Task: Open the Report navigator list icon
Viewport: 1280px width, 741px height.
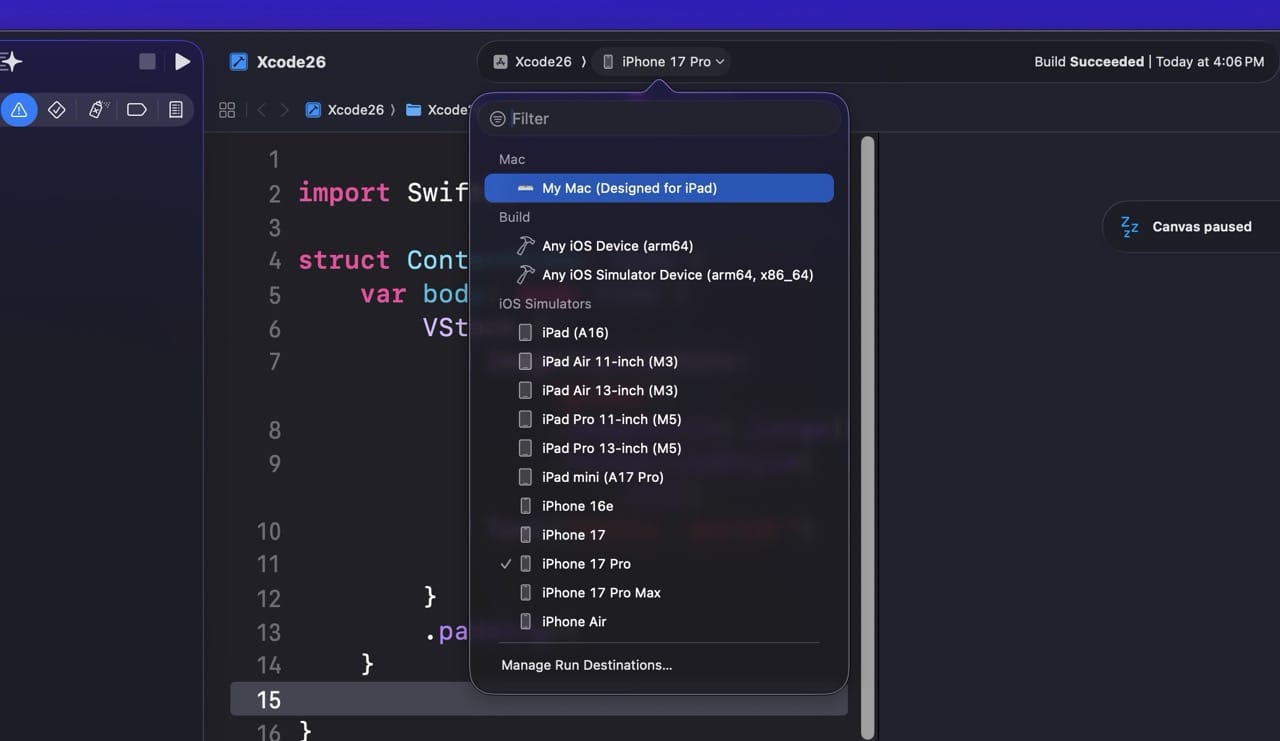Action: click(x=176, y=110)
